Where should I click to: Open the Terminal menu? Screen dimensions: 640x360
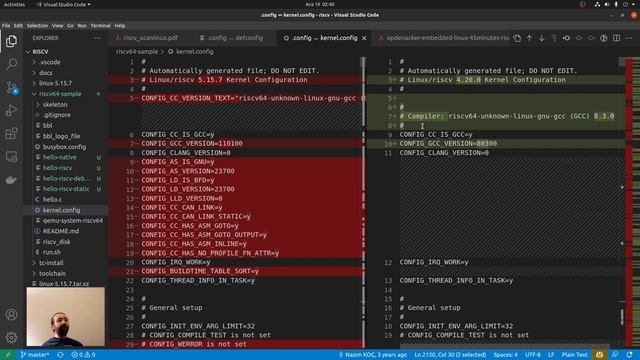coord(100,25)
